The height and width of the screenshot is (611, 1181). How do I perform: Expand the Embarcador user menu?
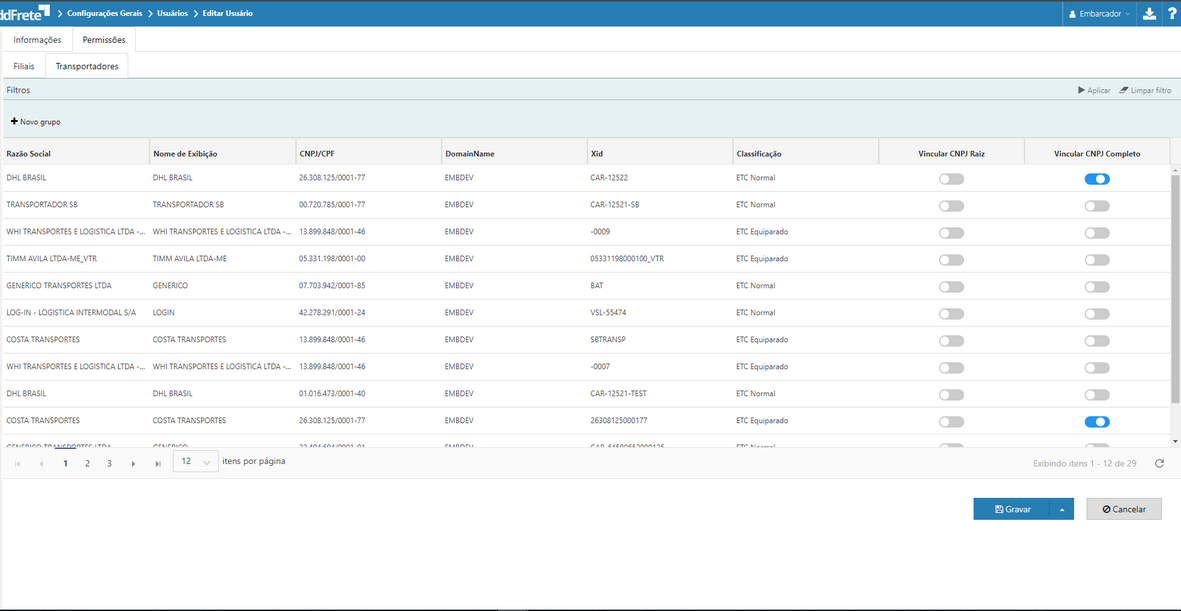pos(1100,14)
